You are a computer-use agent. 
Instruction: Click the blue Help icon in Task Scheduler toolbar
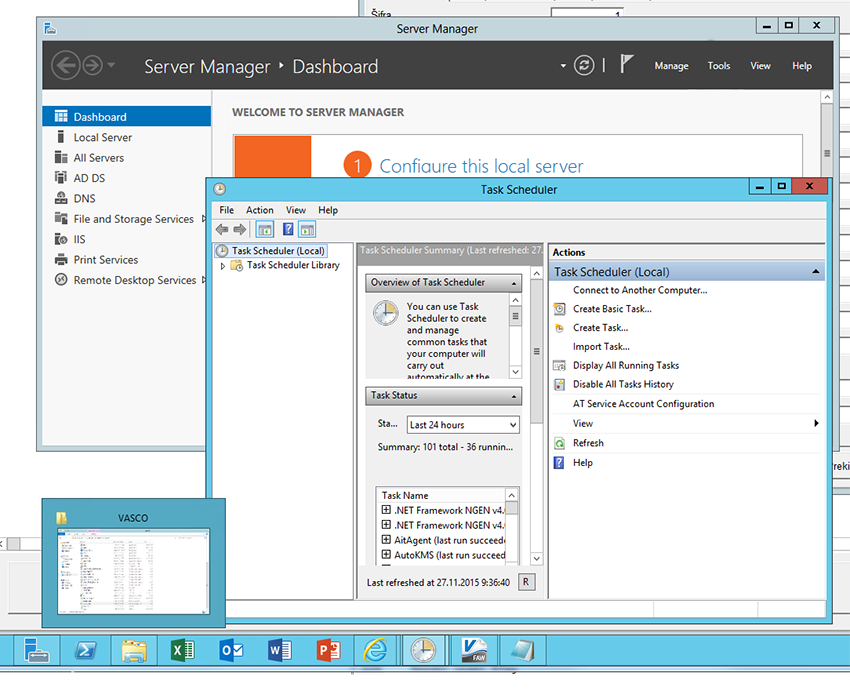[x=287, y=230]
